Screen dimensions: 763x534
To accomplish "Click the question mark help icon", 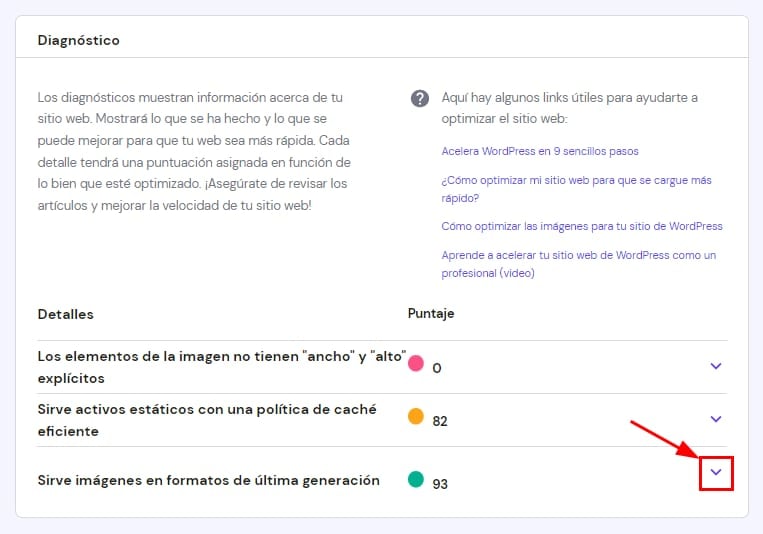I will pos(419,98).
